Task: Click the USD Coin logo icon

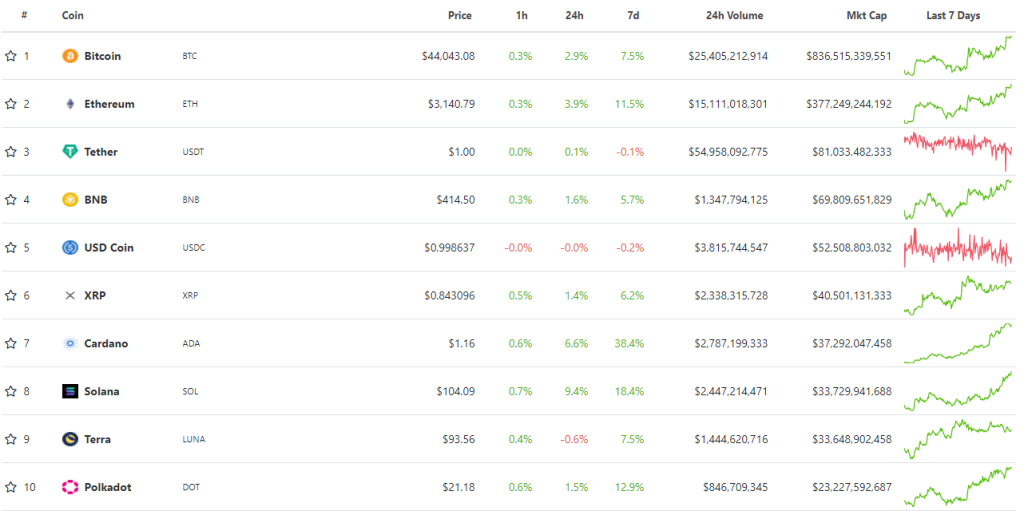Action: click(70, 248)
